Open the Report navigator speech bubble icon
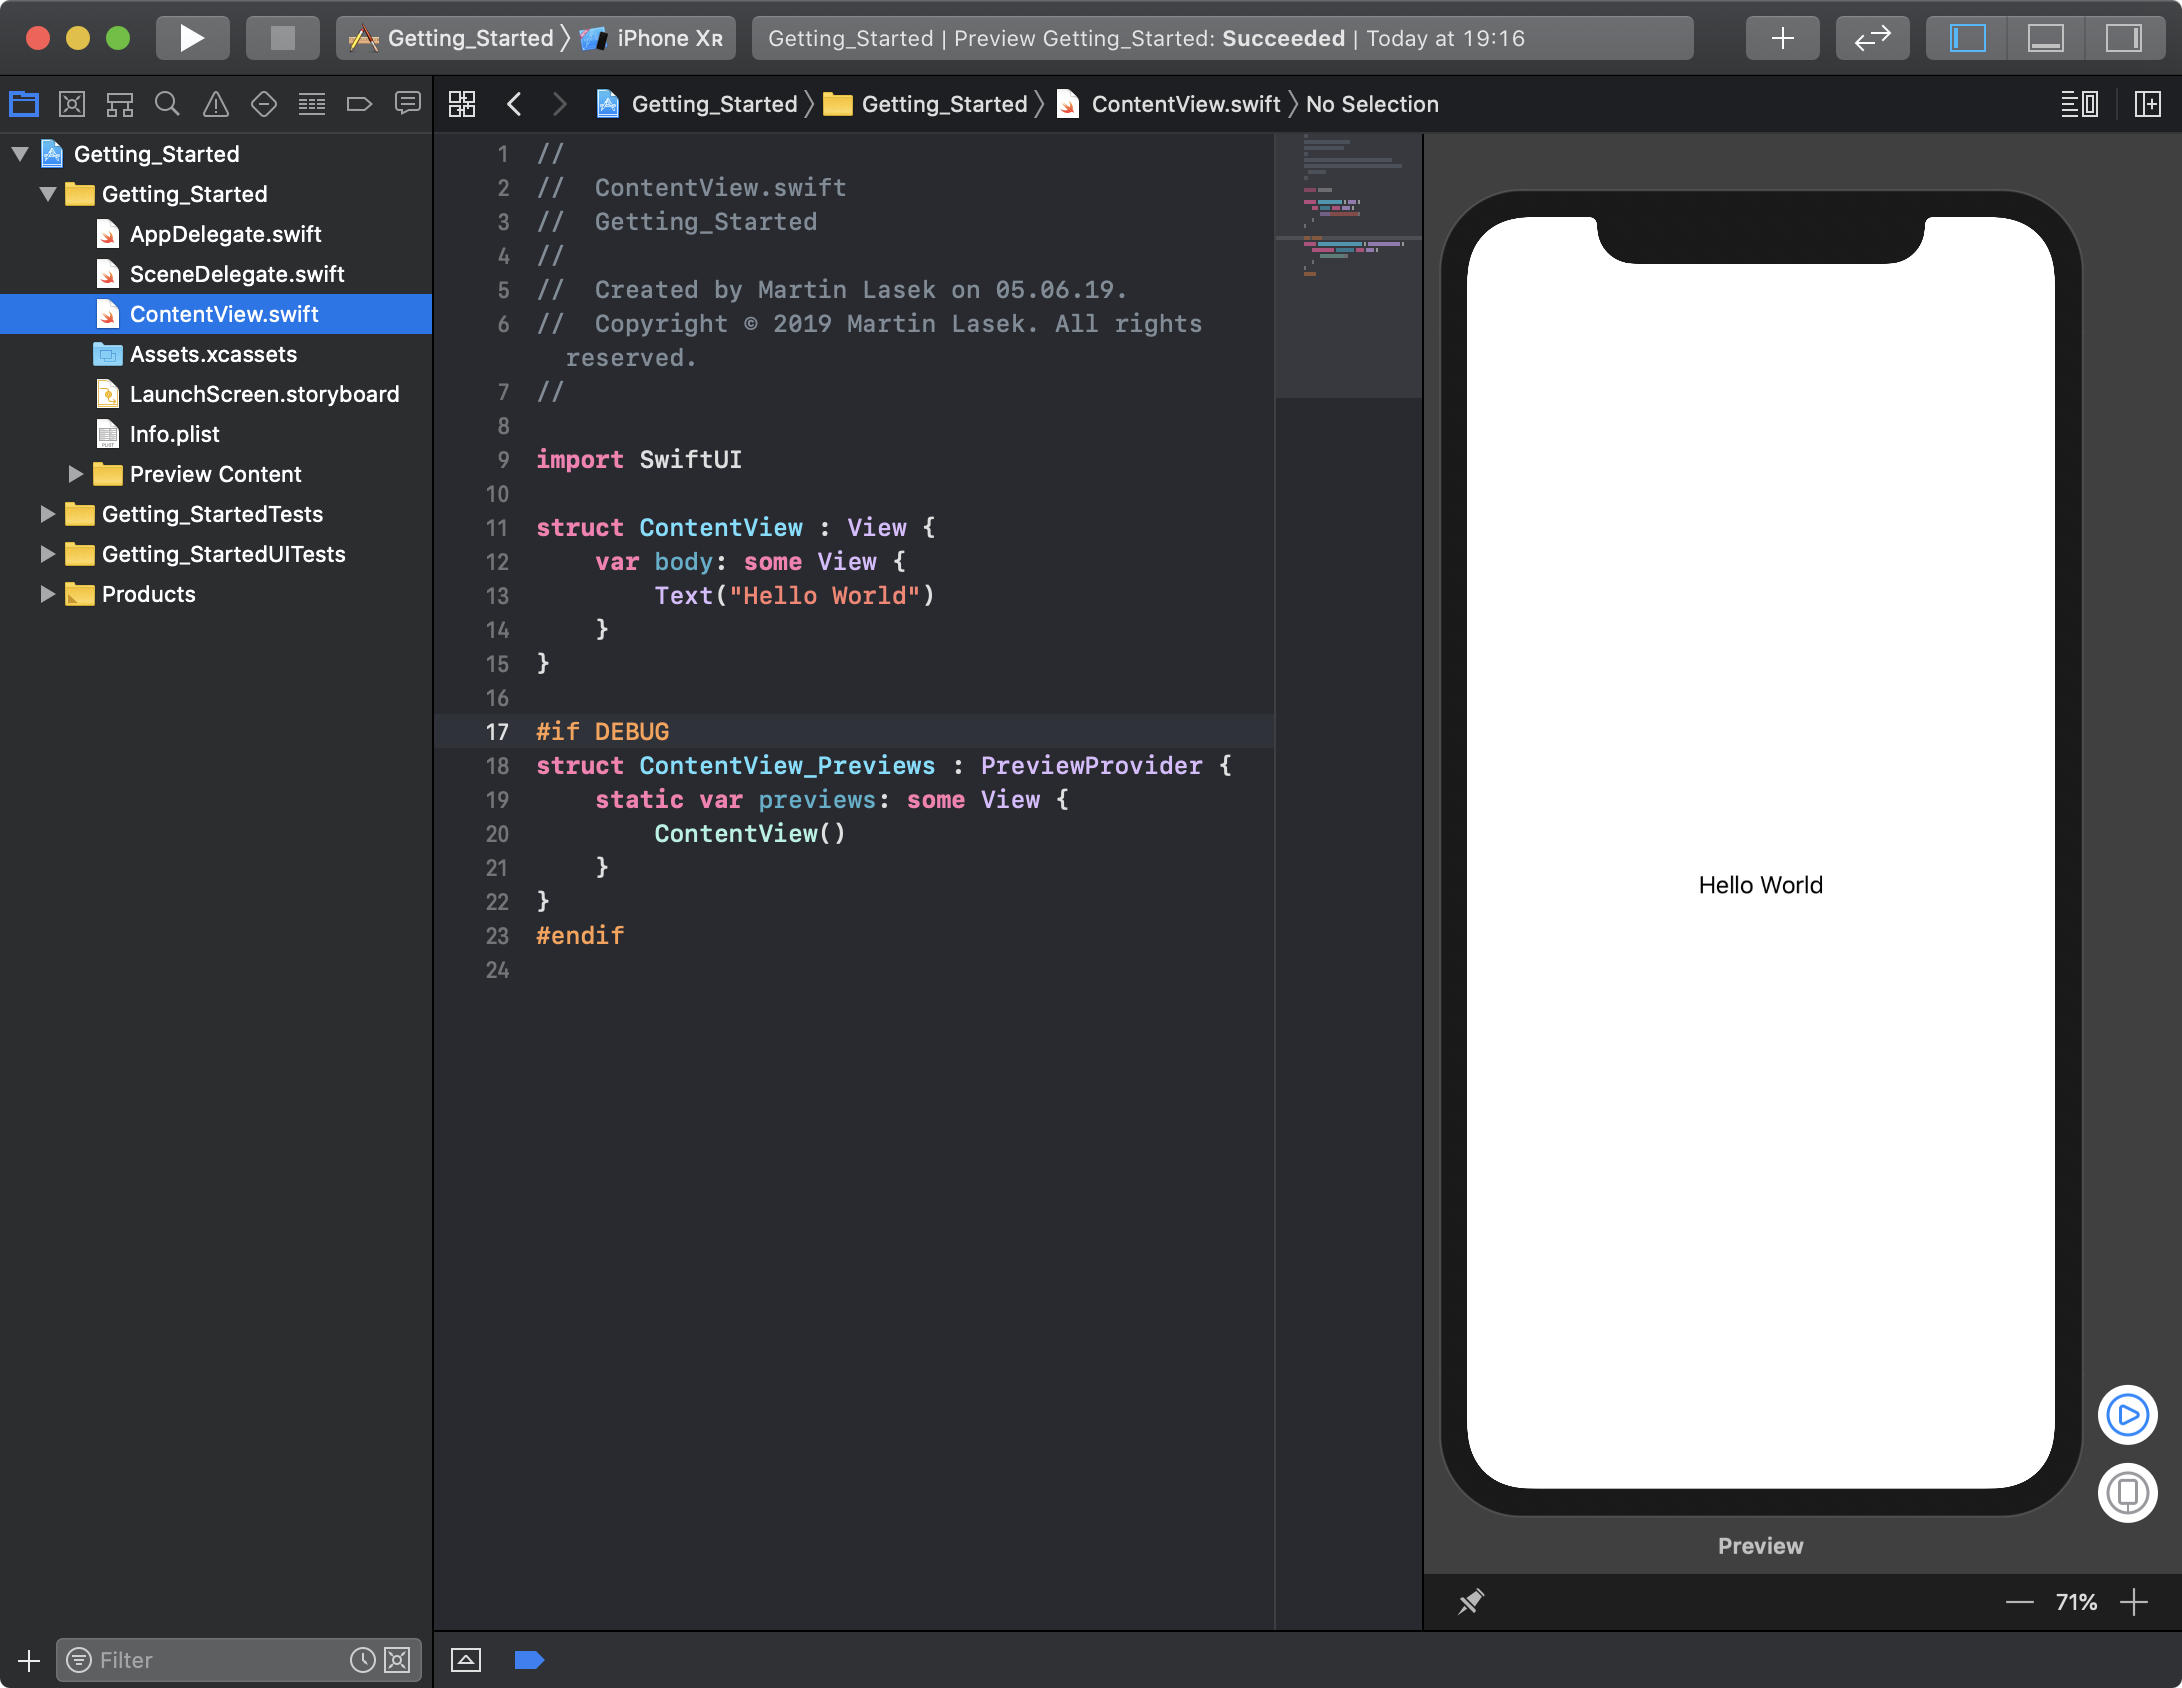 coord(407,103)
